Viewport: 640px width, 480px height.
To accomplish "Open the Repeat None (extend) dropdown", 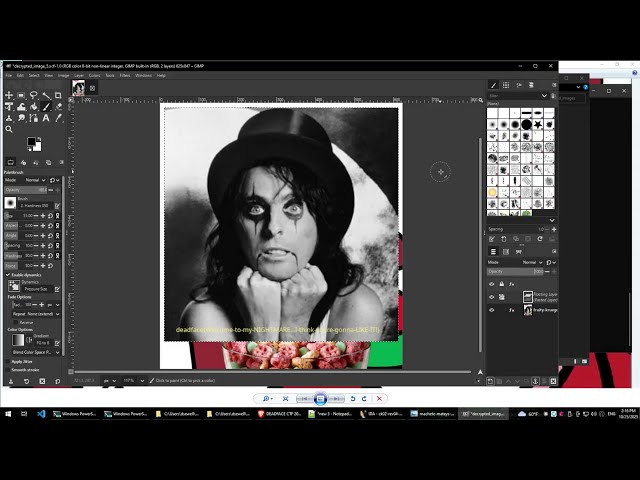I will [36, 314].
